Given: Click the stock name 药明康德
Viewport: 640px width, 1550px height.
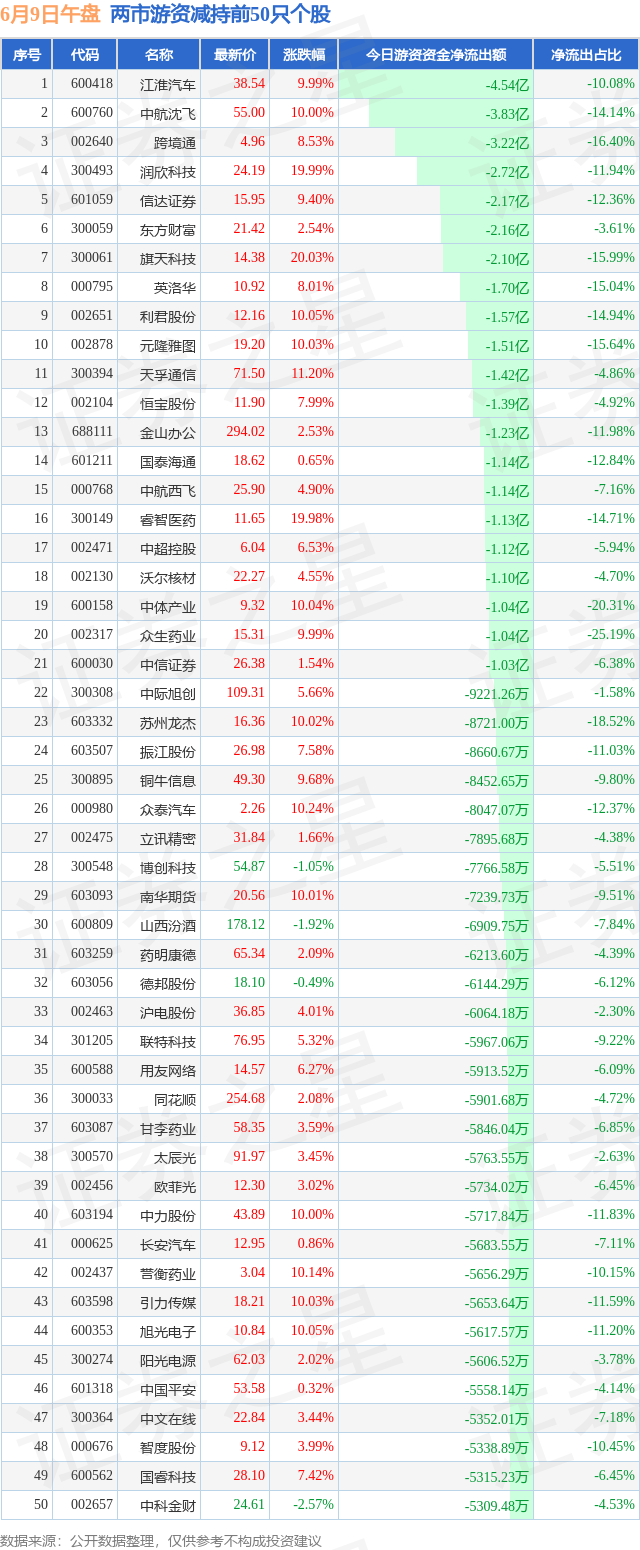Looking at the screenshot, I should click(x=168, y=955).
